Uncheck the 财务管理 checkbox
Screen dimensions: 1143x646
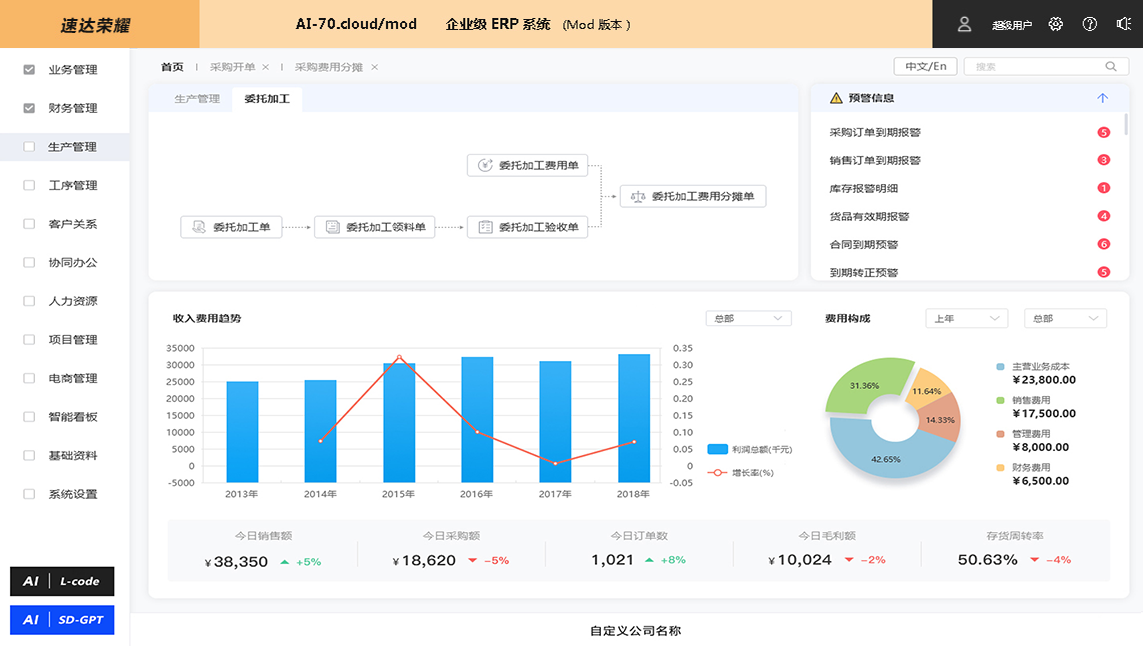29,108
